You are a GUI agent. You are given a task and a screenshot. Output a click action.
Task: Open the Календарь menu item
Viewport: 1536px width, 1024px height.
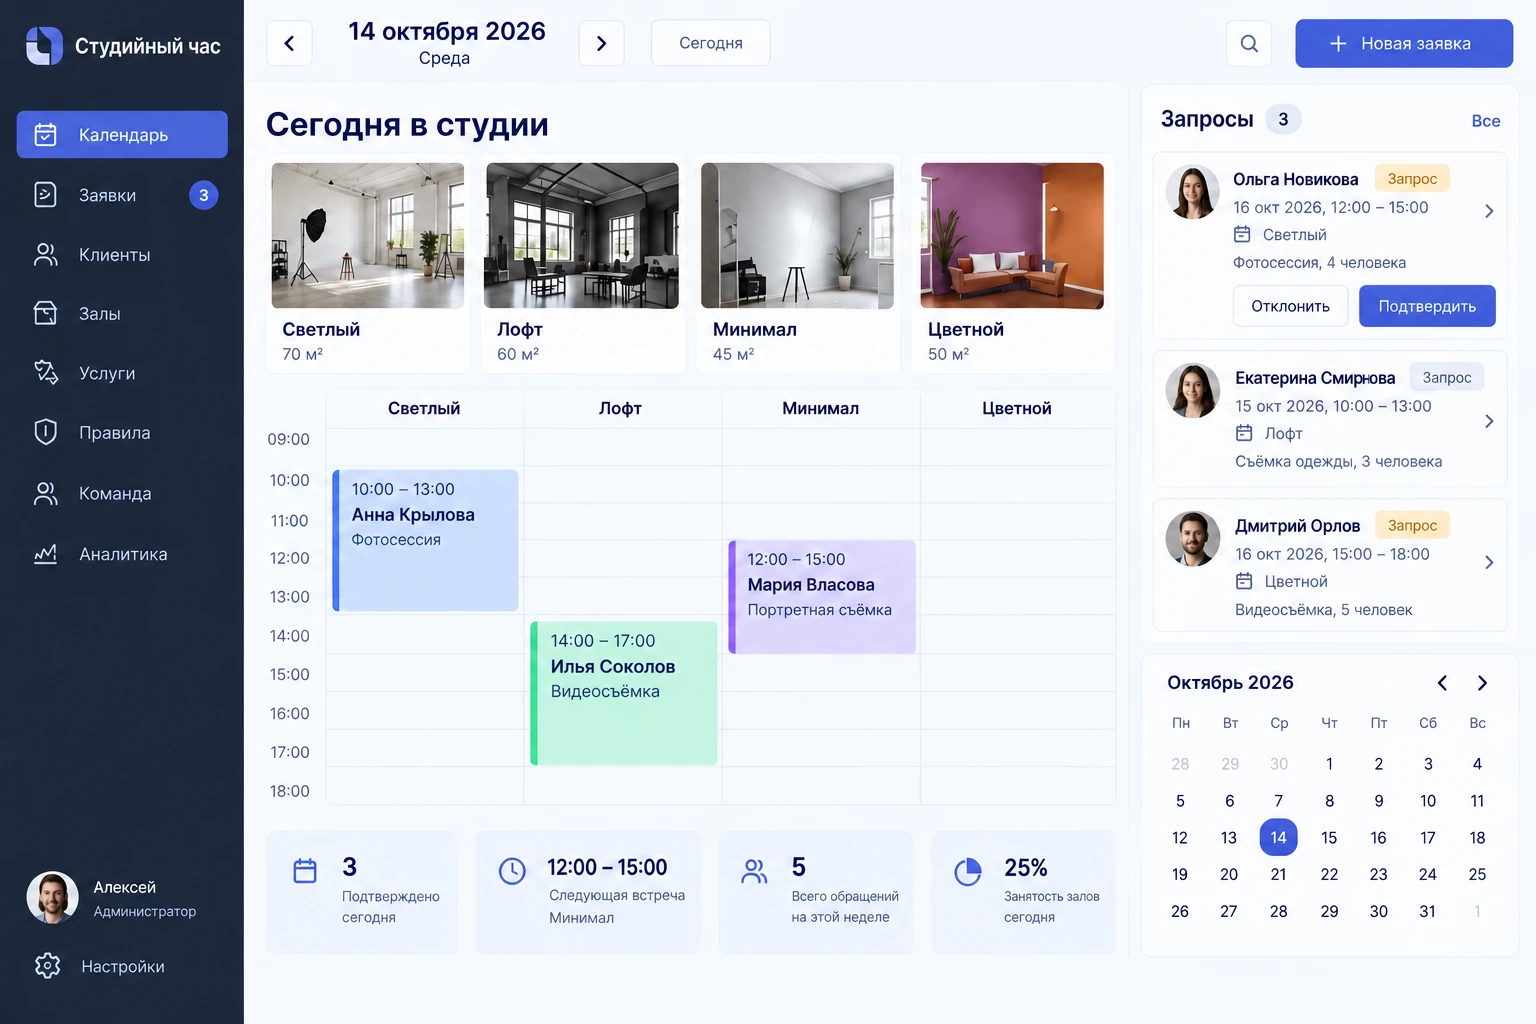click(x=122, y=134)
